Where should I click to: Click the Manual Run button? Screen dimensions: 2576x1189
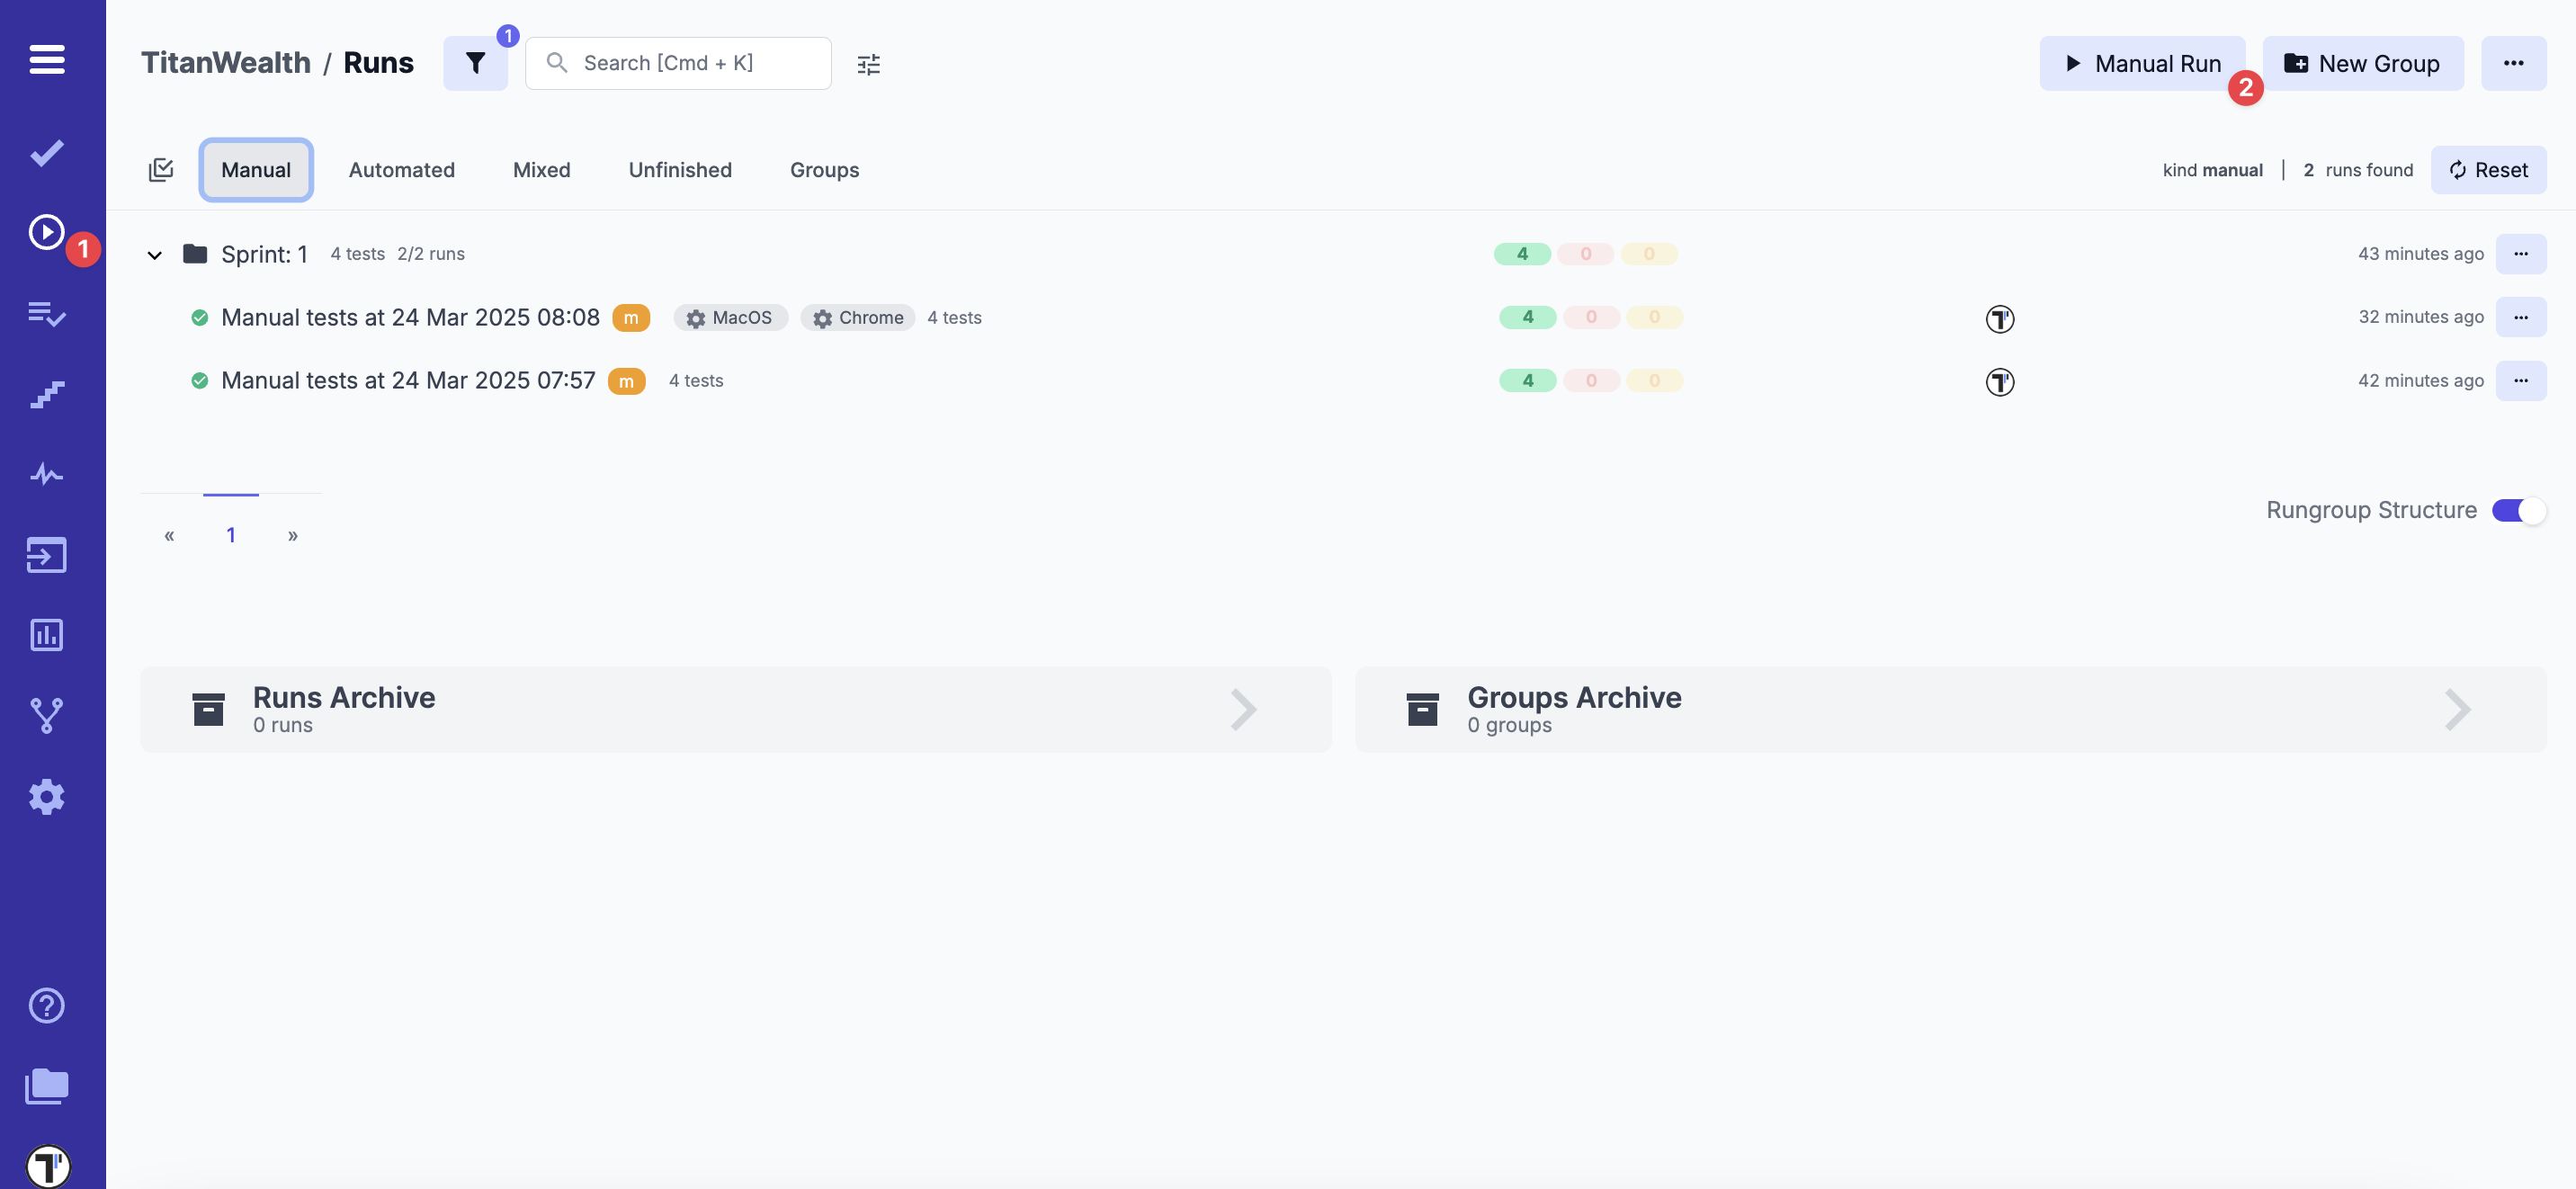coord(2142,64)
